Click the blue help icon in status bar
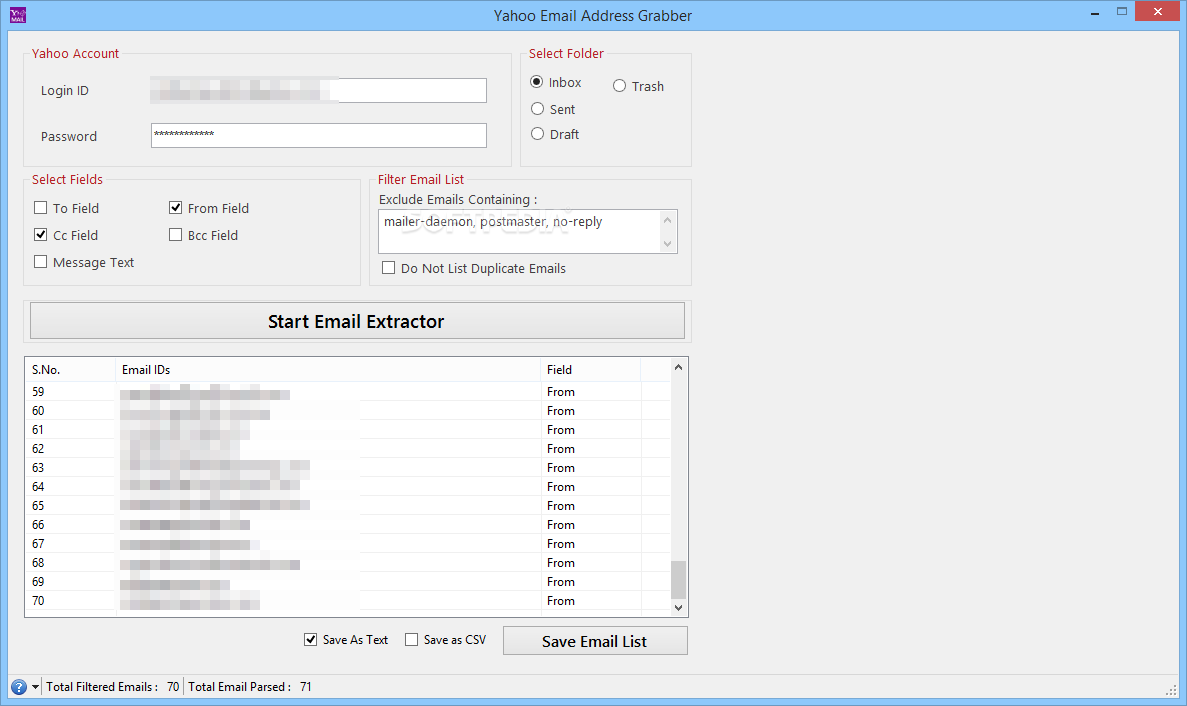 pos(19,687)
